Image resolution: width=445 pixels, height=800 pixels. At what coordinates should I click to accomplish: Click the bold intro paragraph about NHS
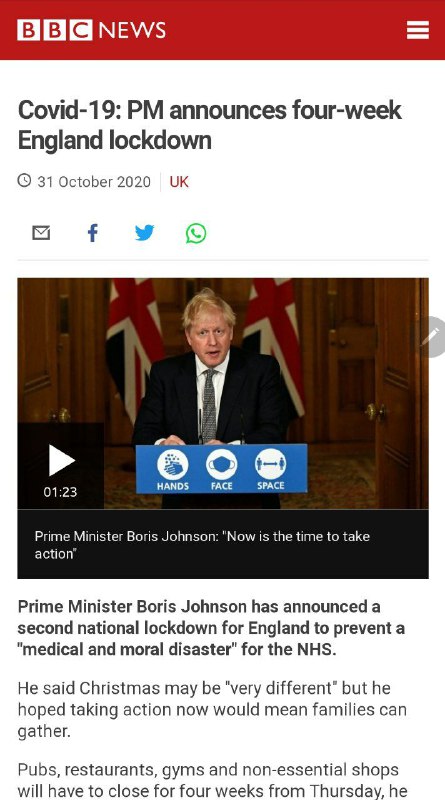211,628
